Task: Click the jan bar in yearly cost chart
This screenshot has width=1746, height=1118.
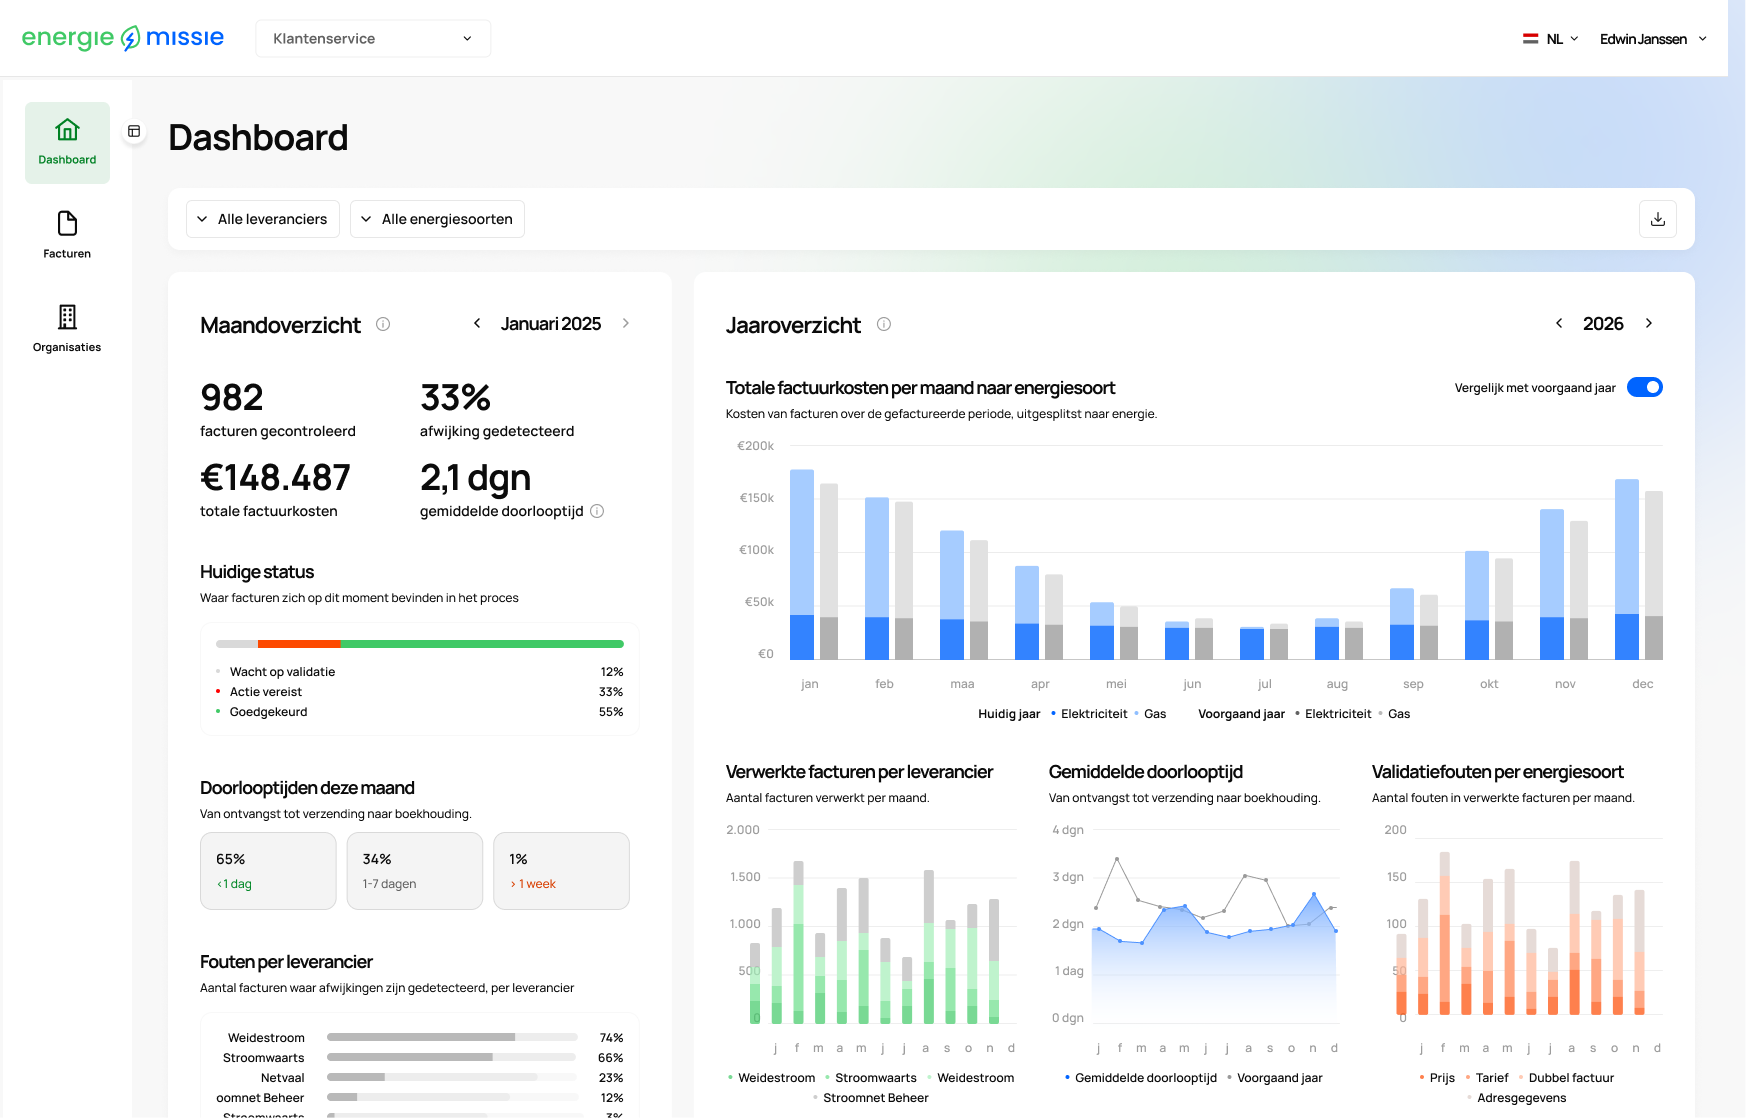Action: (x=802, y=564)
